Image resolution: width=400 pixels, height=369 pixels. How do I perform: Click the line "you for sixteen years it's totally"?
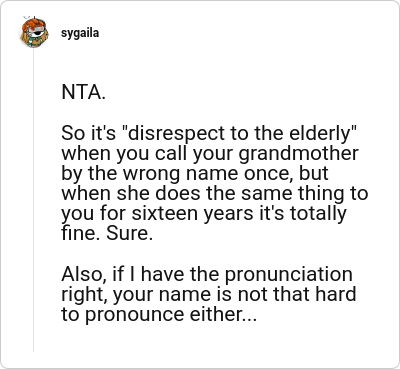(204, 214)
